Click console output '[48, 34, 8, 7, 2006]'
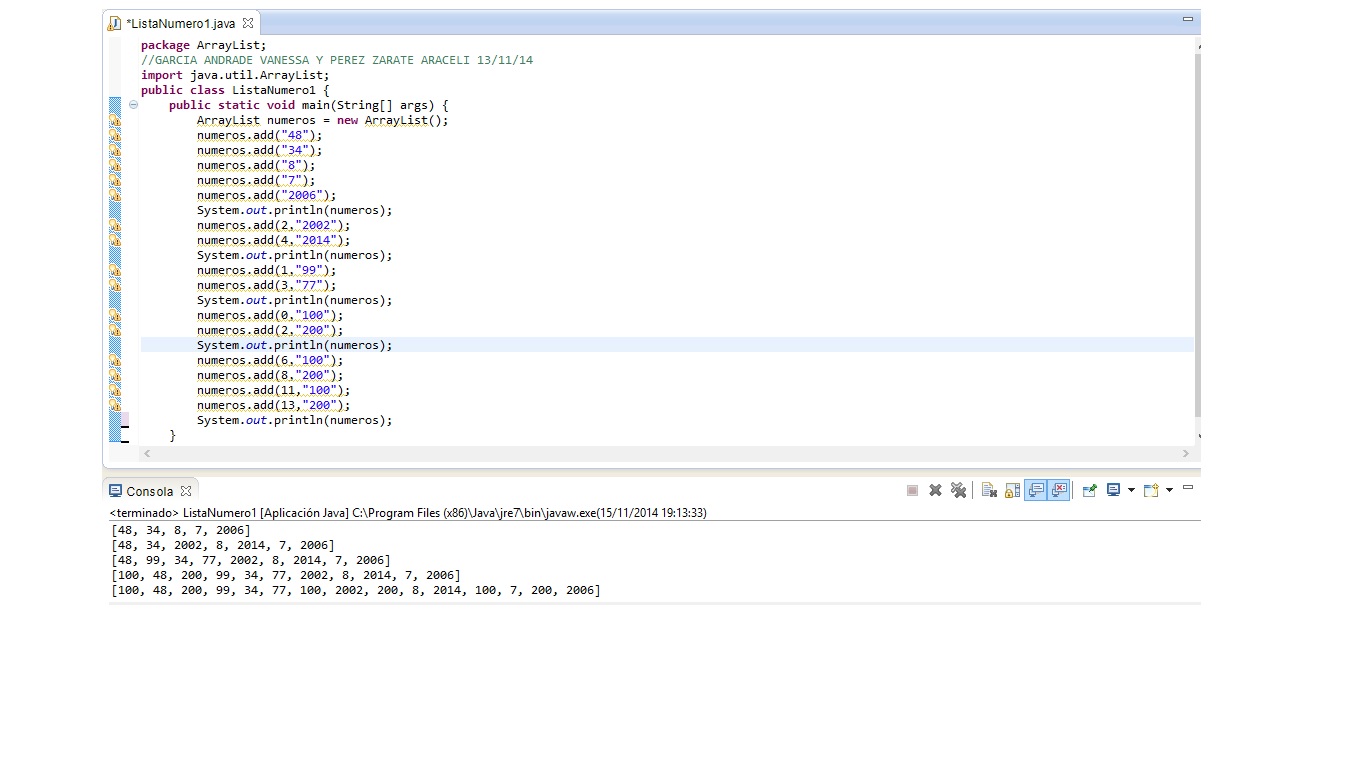Image resolution: width=1366 pixels, height=783 pixels. [181, 530]
